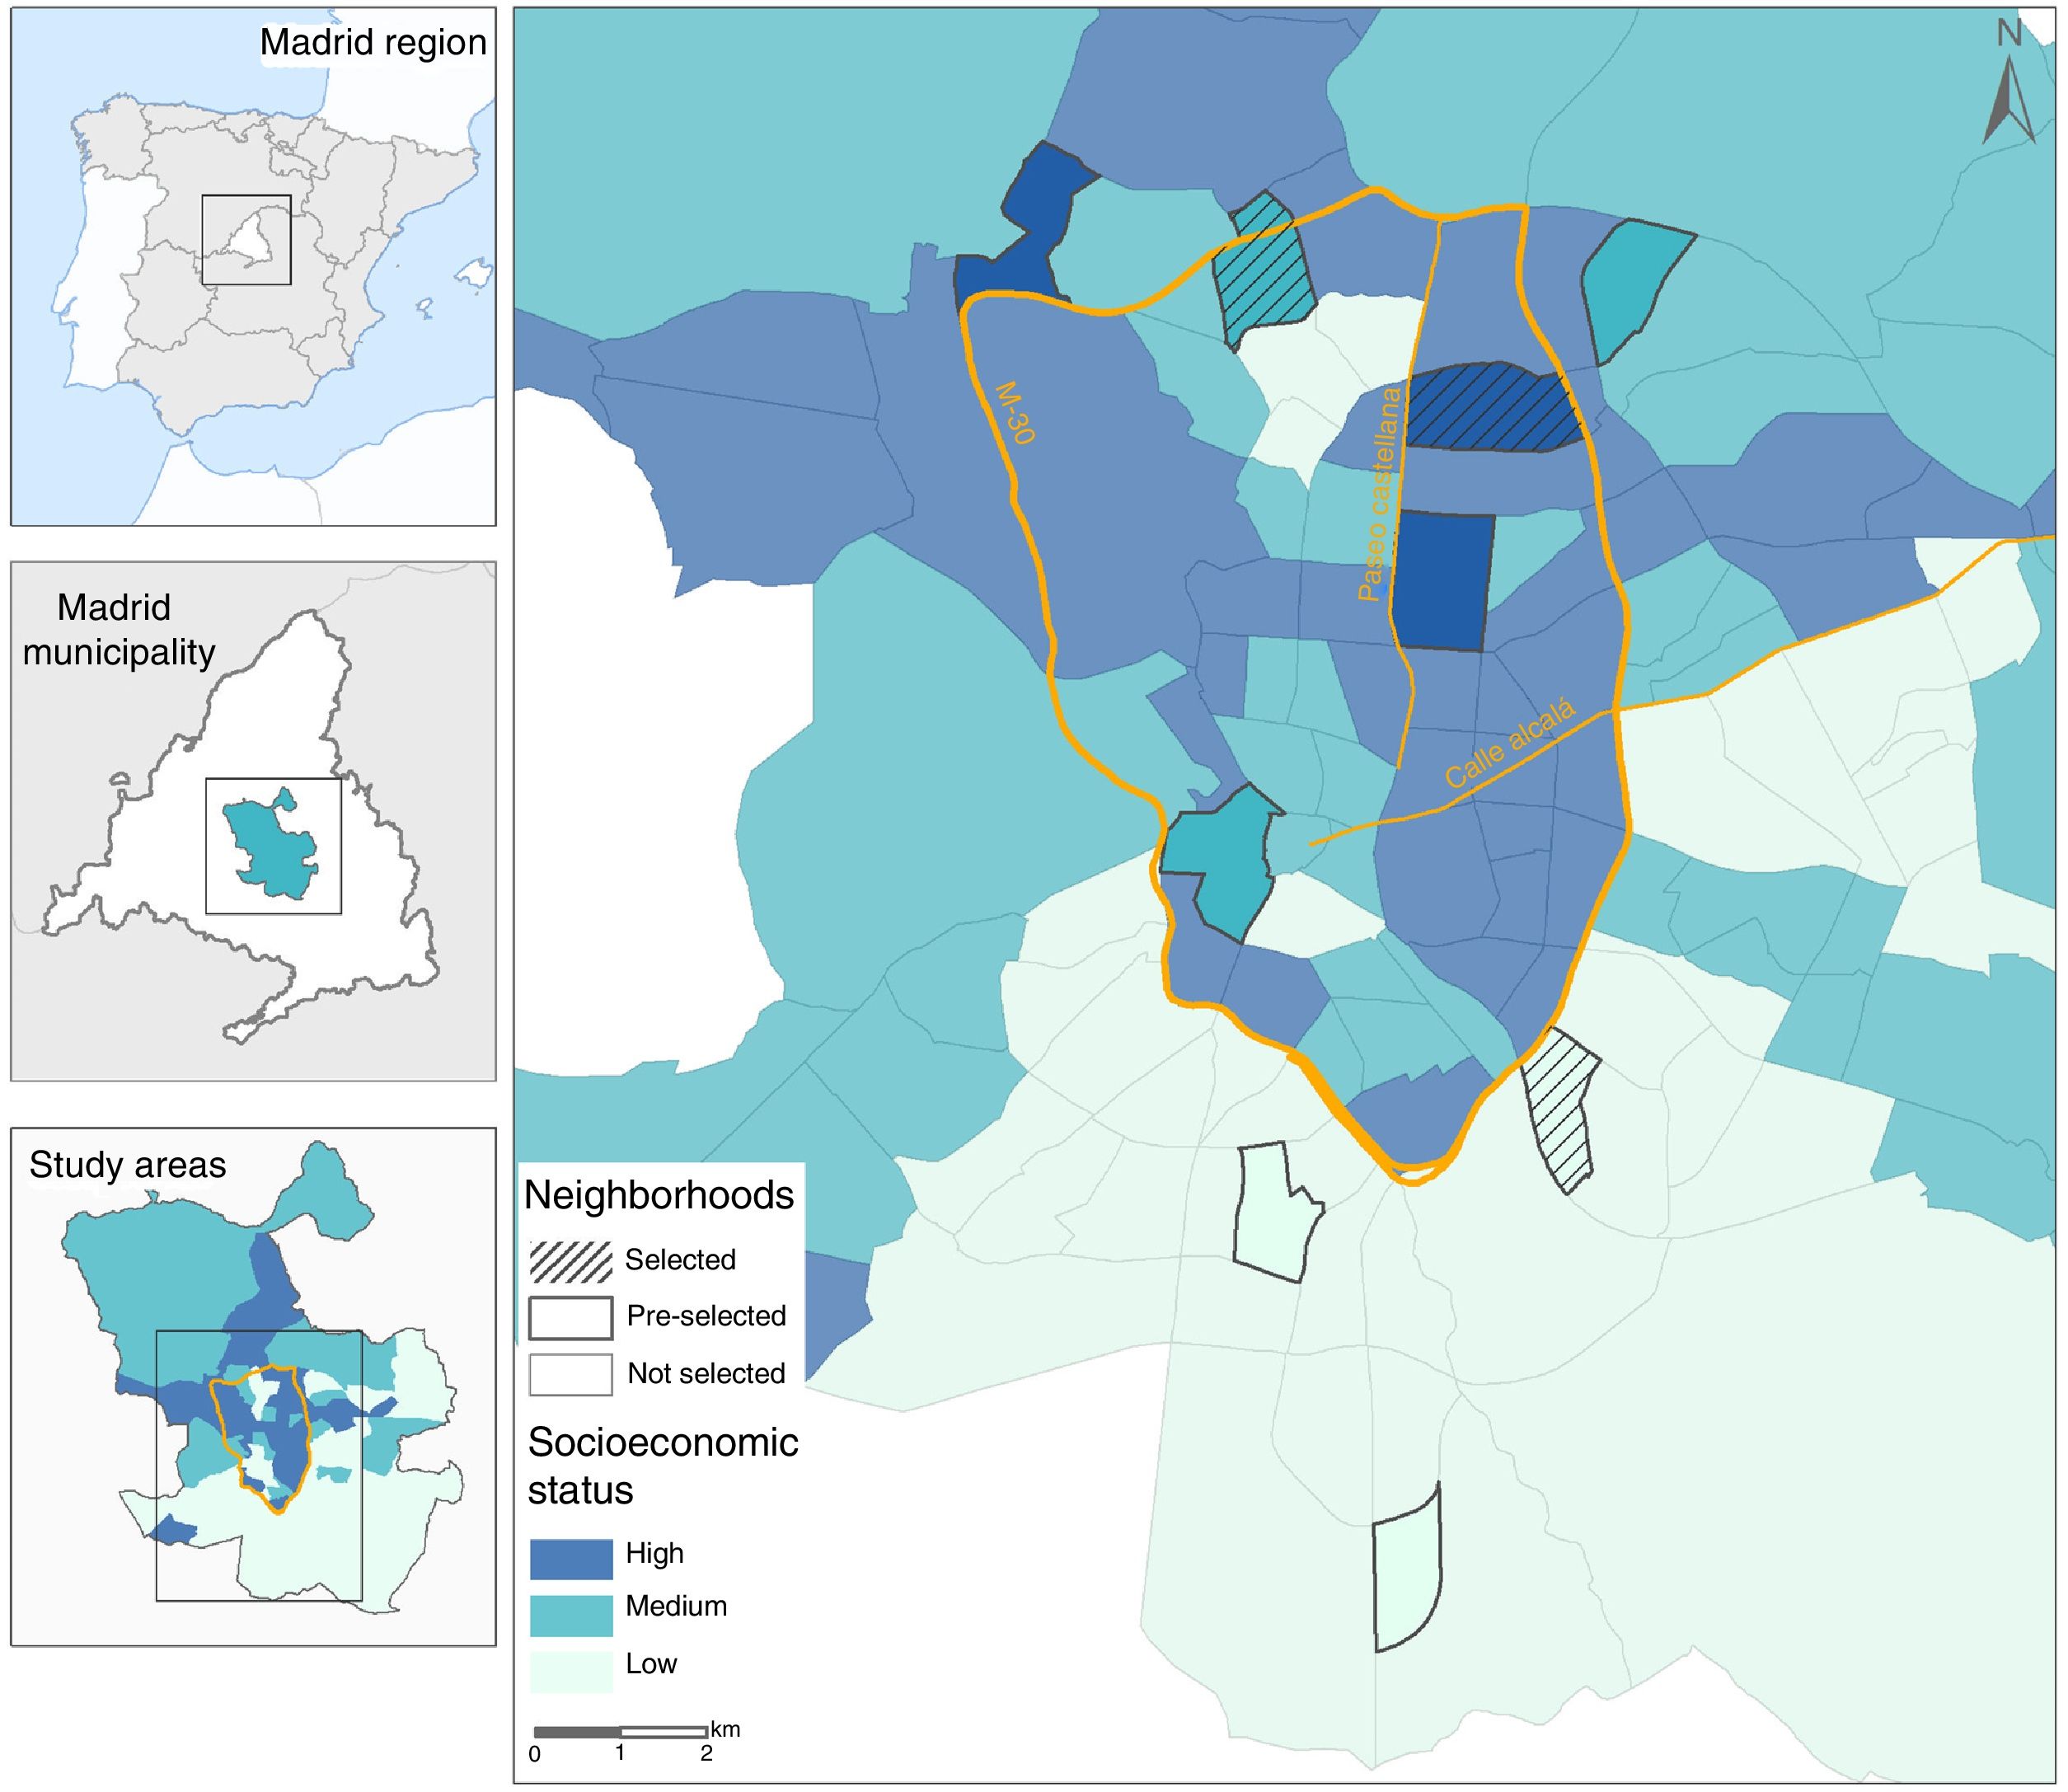Click the Not selected legend box
2068x1792 pixels.
[570, 1374]
